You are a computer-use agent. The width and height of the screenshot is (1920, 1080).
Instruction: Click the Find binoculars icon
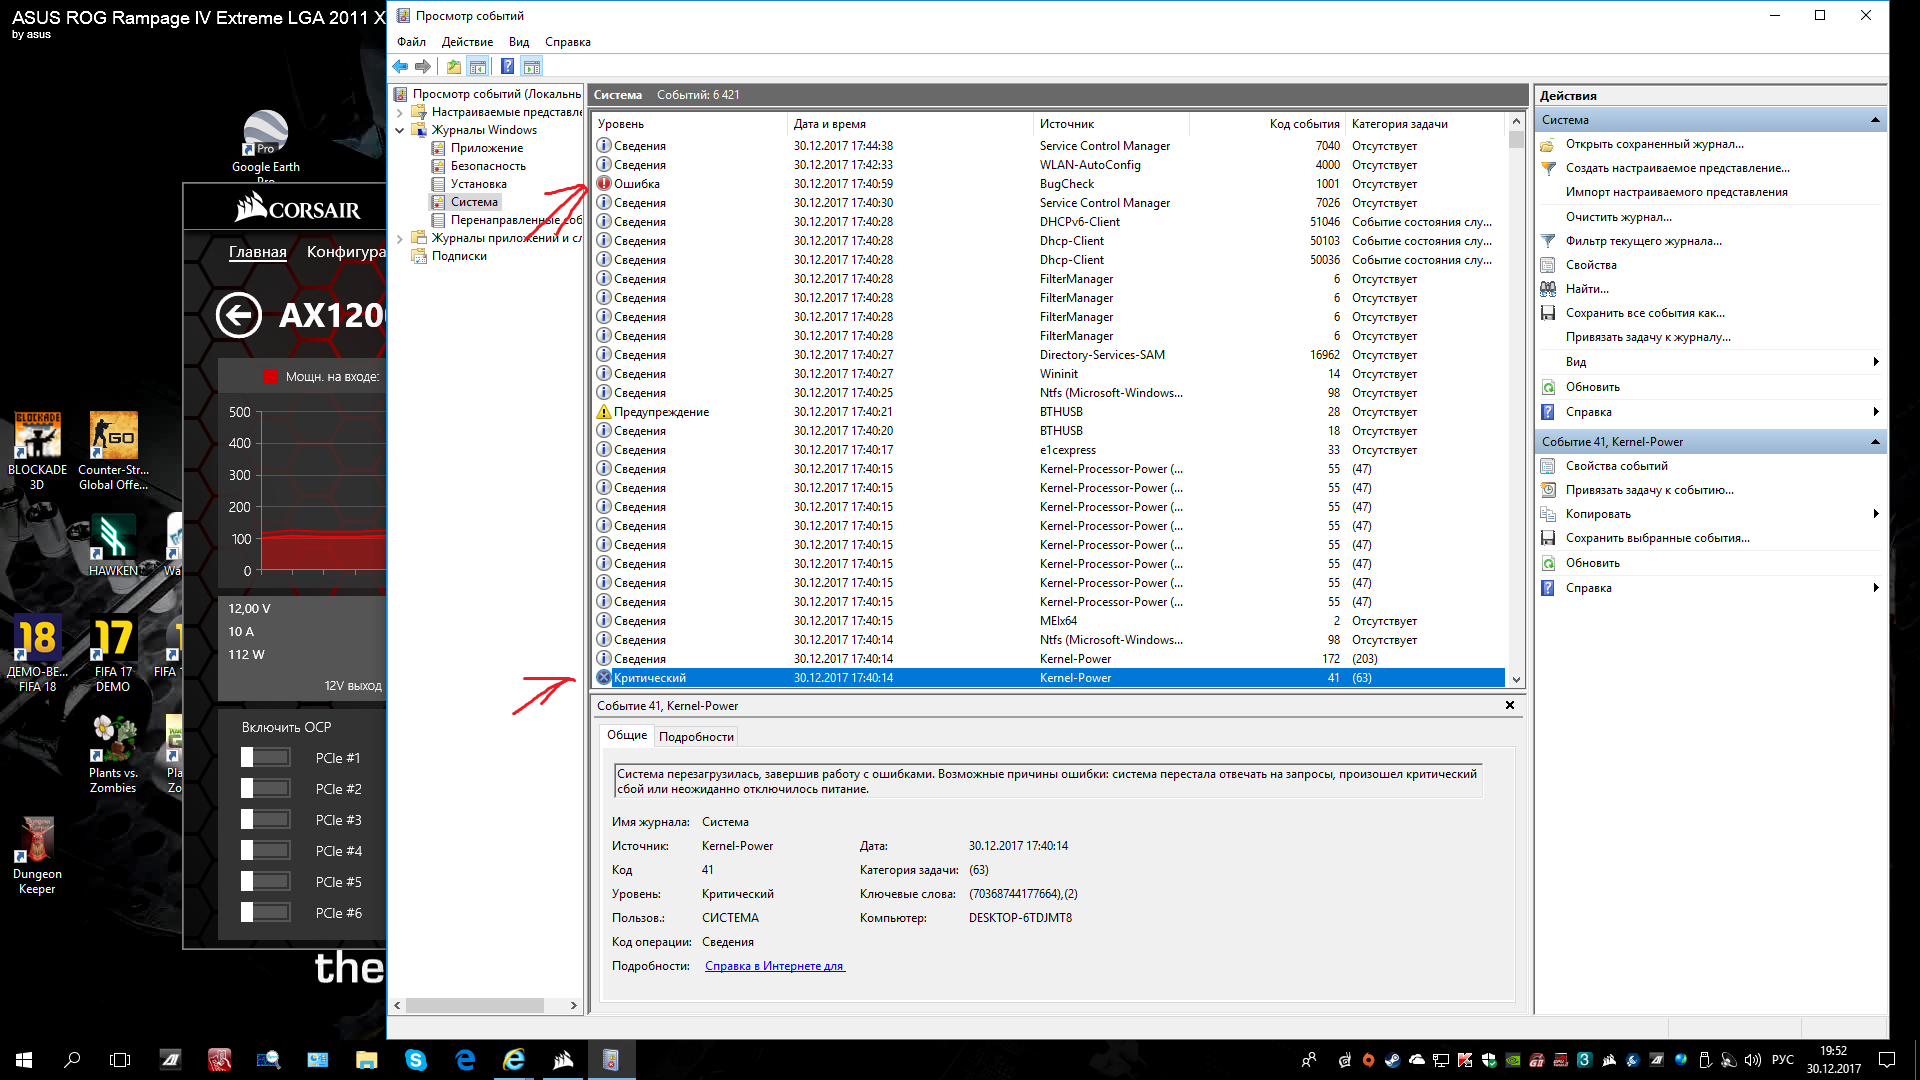point(1548,289)
